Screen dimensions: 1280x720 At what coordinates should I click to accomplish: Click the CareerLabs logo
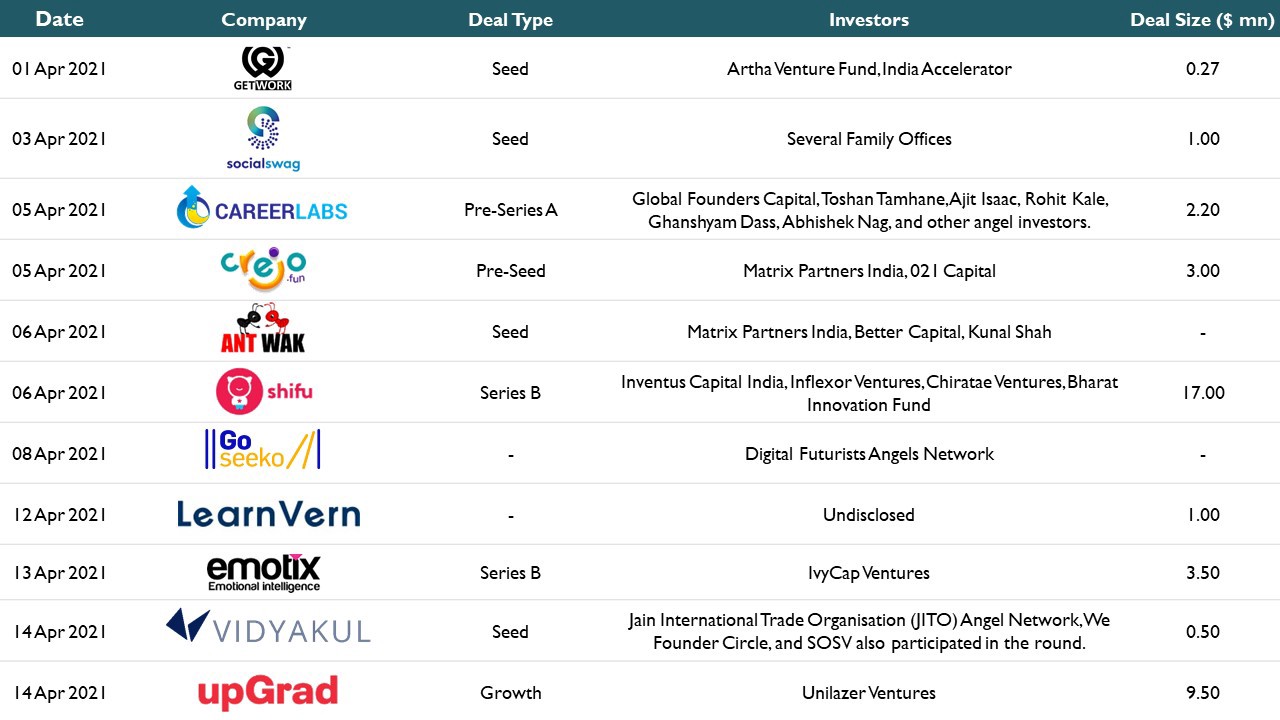[x=262, y=208]
